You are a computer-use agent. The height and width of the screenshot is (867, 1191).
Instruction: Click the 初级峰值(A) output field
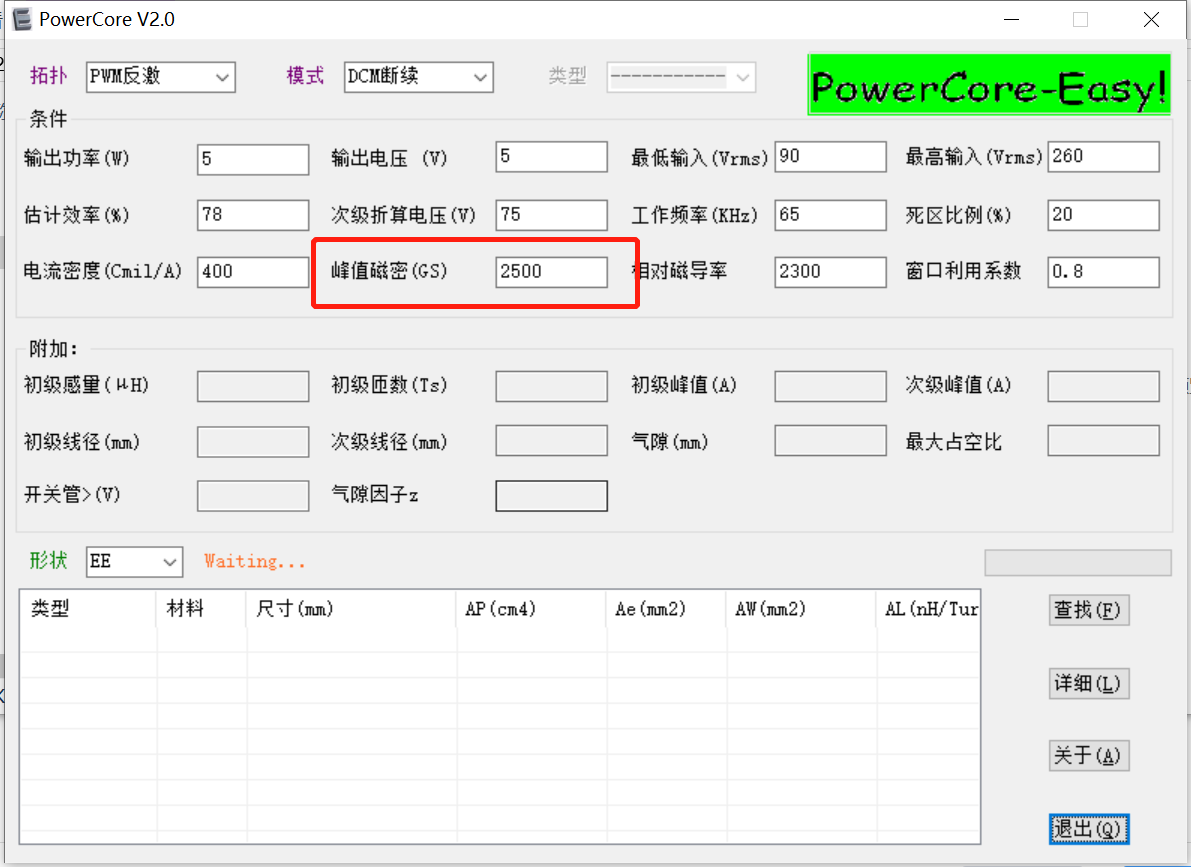(830, 386)
